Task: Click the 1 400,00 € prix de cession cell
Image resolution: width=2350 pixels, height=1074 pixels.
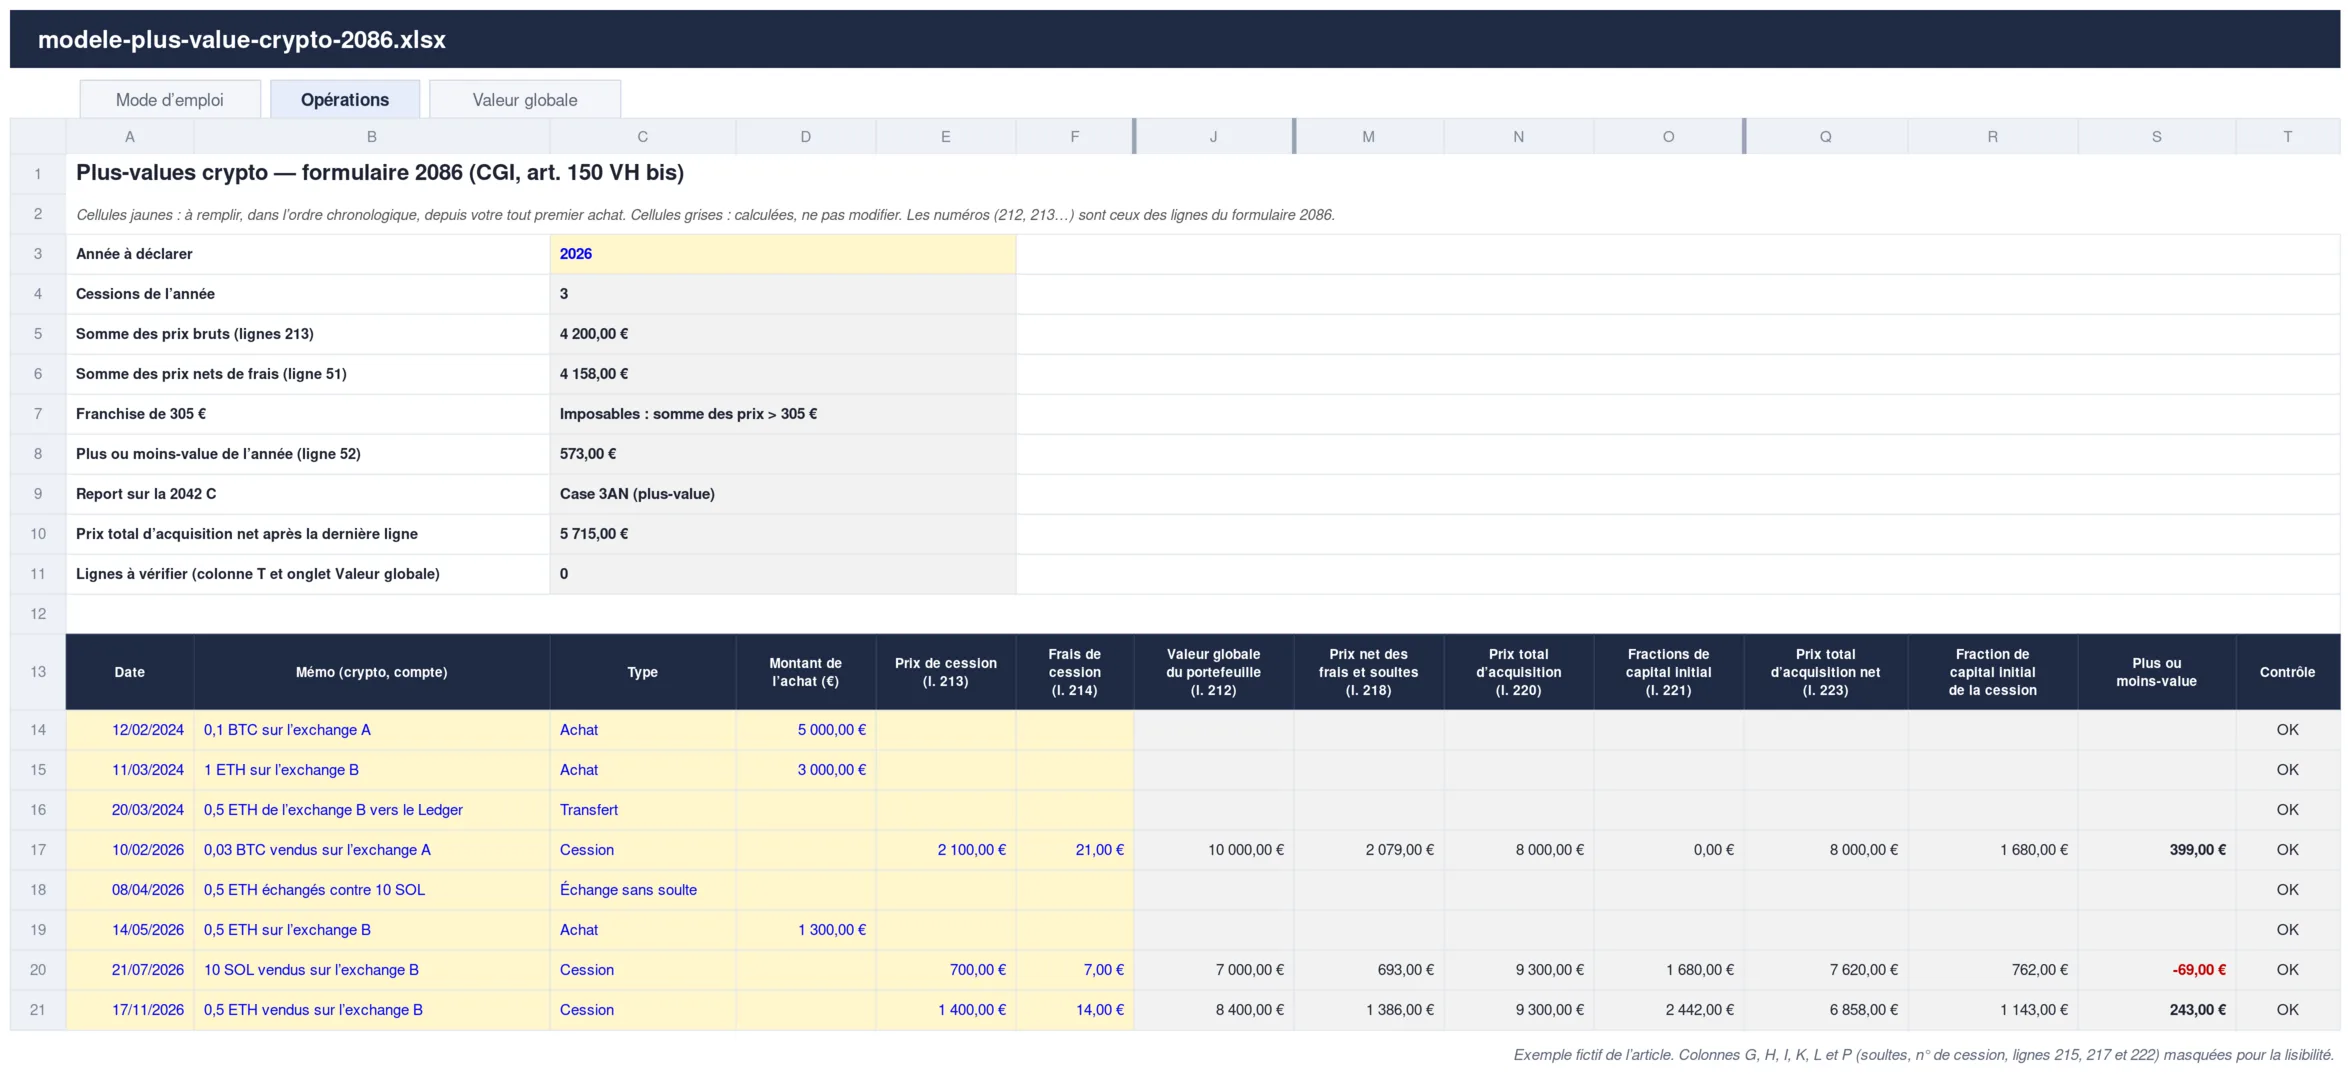Action: (946, 1010)
